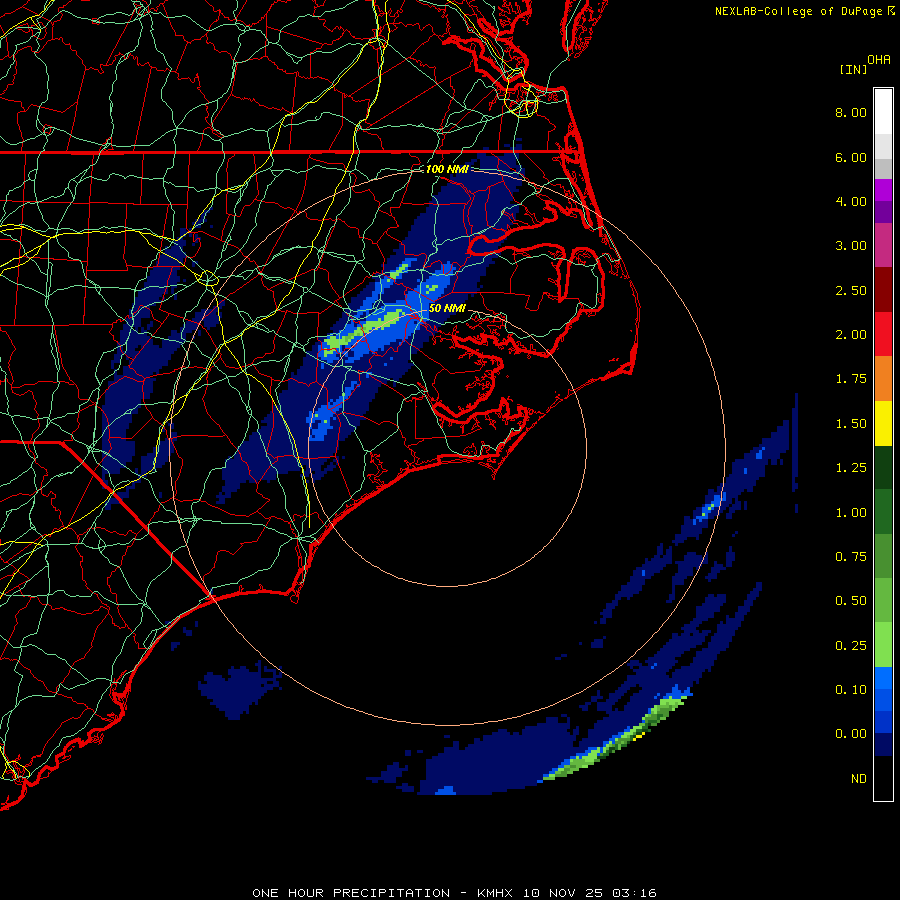Select the ND legend label
Viewport: 900px width, 900px height.
click(859, 779)
